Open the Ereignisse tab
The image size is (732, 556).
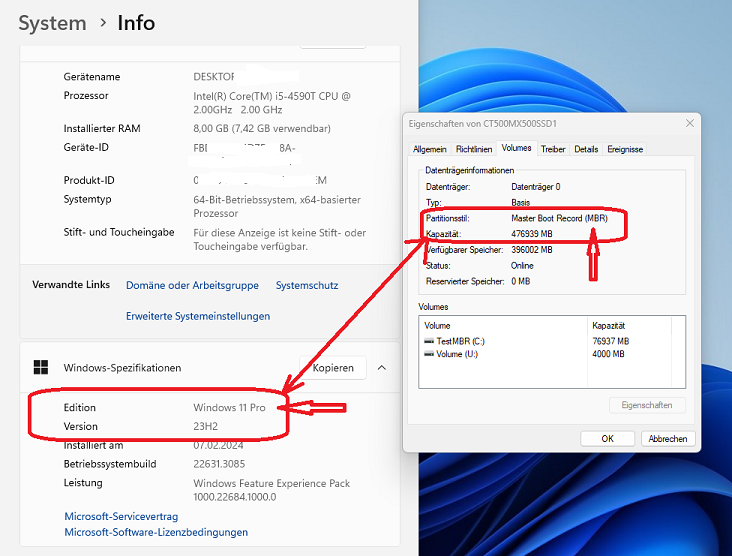tap(625, 149)
